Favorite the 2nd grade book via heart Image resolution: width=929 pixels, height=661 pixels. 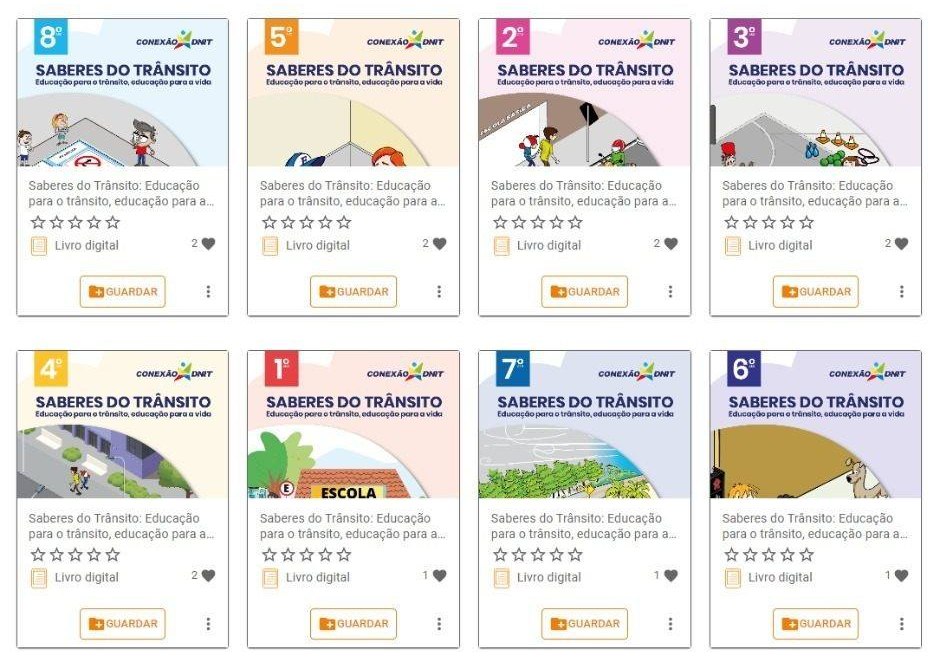pyautogui.click(x=671, y=243)
